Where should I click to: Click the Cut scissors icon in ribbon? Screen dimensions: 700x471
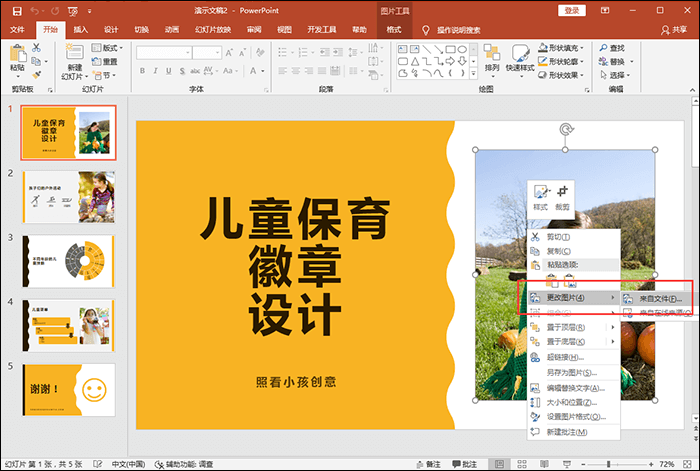pyautogui.click(x=37, y=47)
